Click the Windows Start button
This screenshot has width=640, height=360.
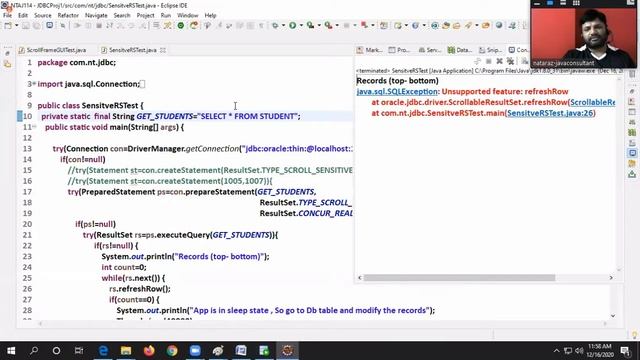[x=11, y=351]
